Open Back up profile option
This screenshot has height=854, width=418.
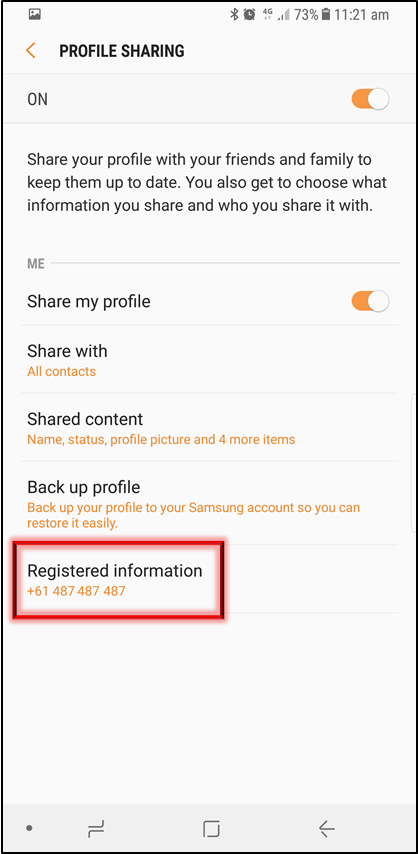coord(209,503)
